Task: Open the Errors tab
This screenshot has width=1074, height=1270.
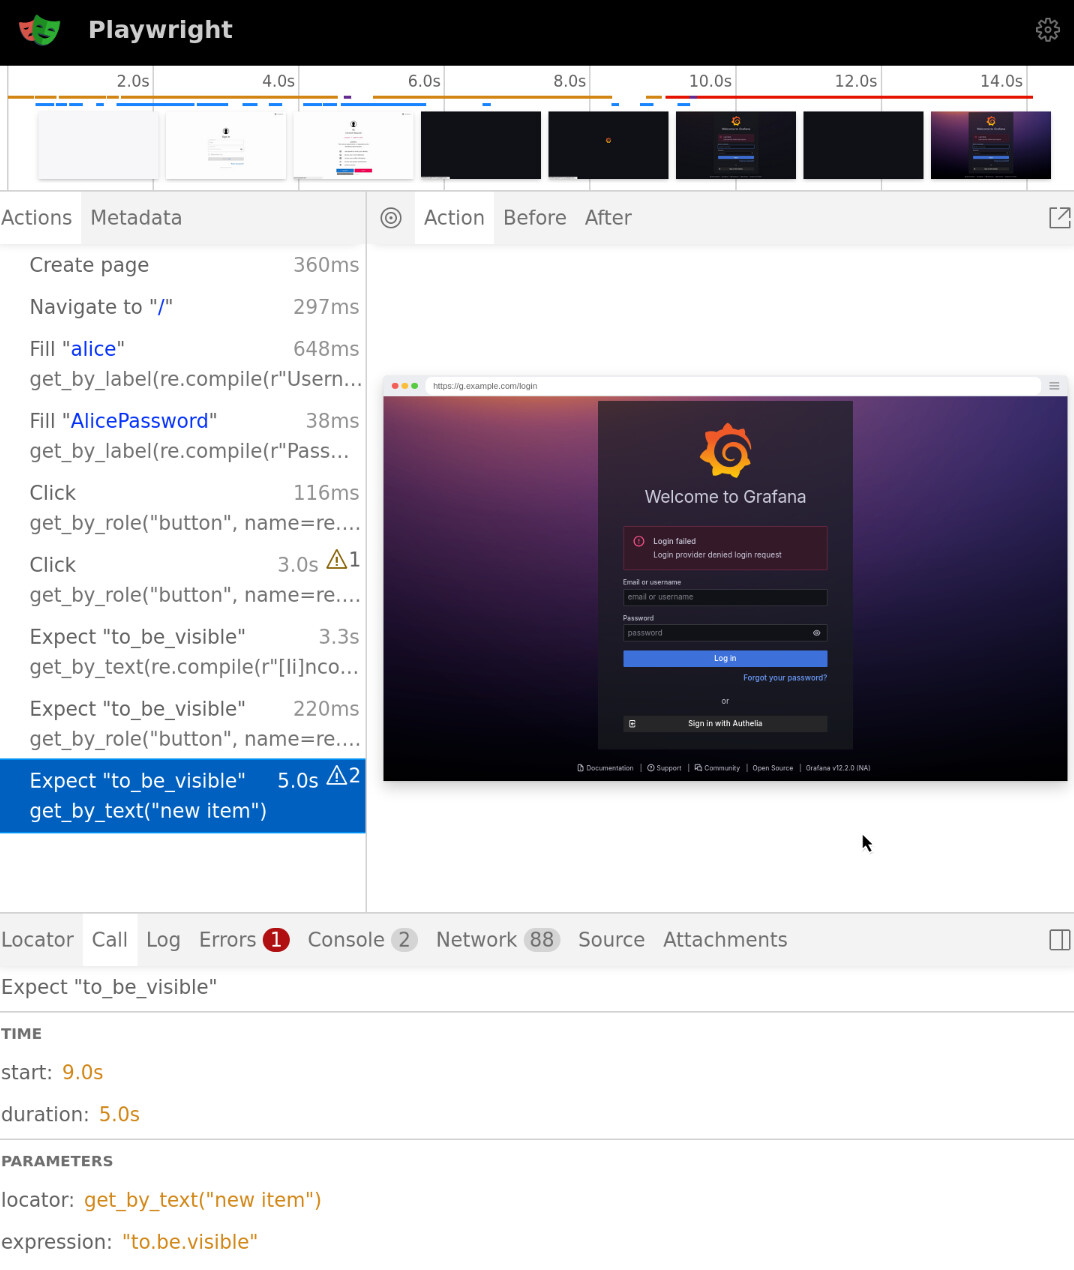Action: click(x=243, y=940)
